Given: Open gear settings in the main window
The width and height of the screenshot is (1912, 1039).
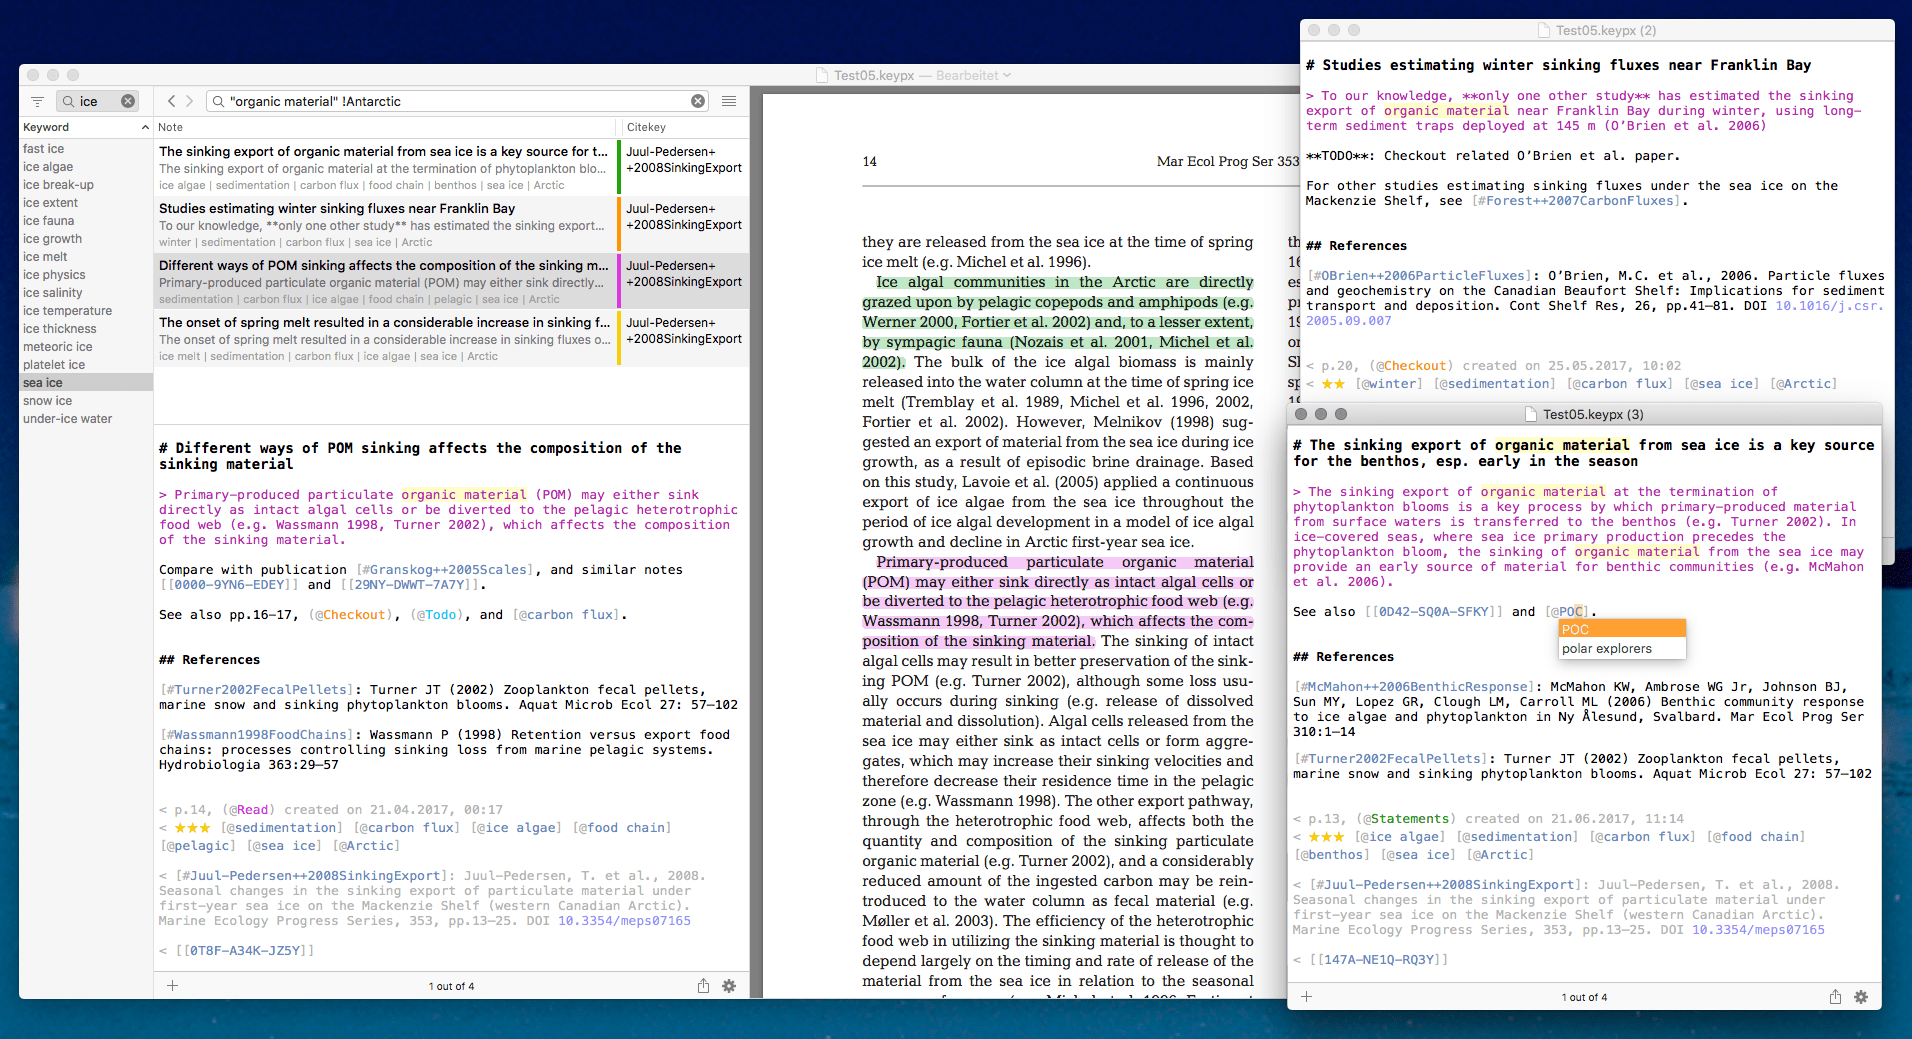Looking at the screenshot, I should coord(729,986).
